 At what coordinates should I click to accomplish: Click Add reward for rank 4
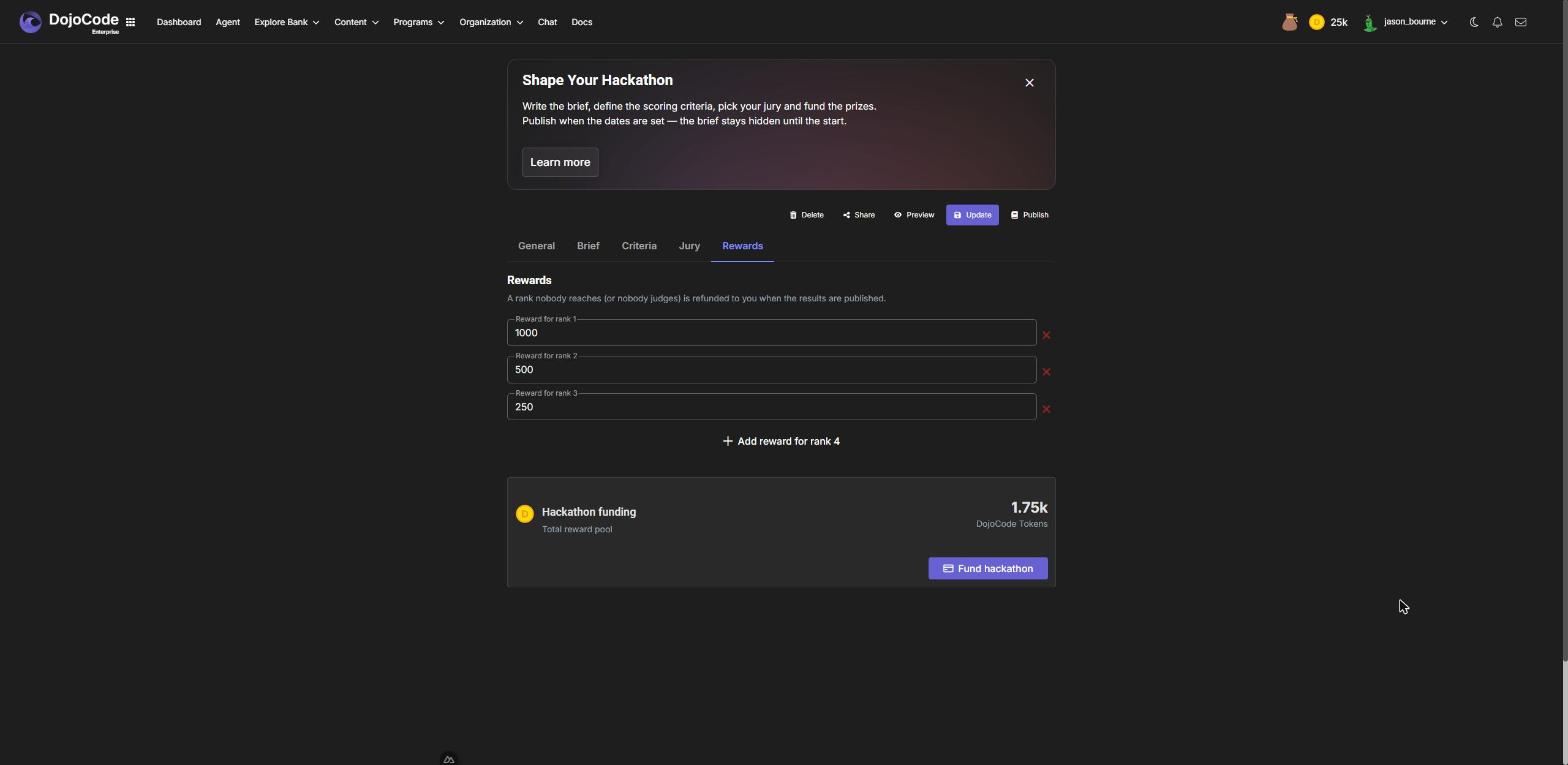(x=781, y=441)
